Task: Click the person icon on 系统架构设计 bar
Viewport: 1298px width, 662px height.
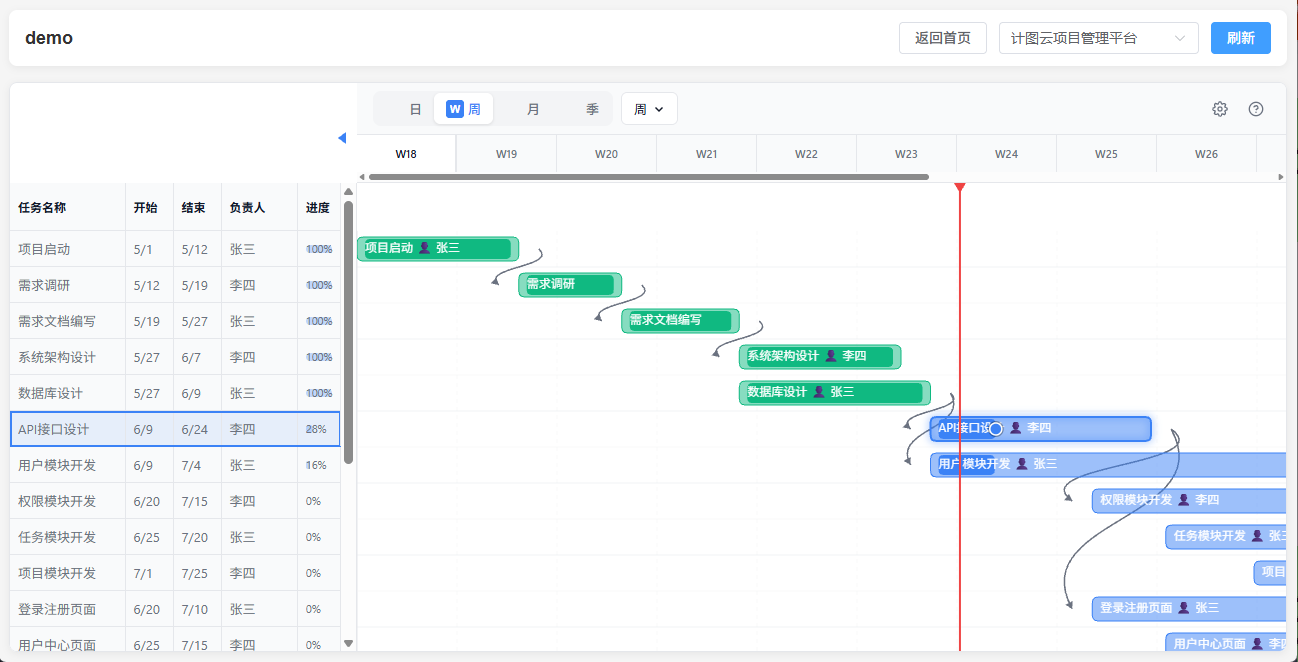Action: (830, 356)
